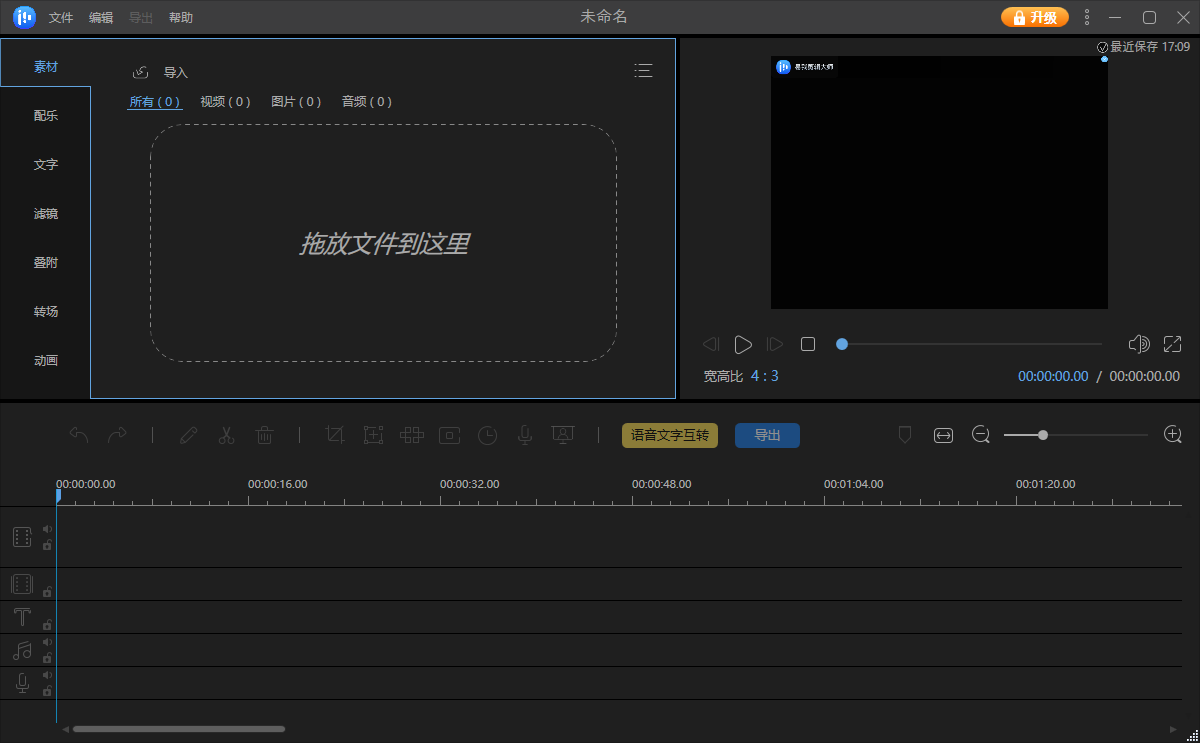Mute the main video track

pyautogui.click(x=47, y=529)
